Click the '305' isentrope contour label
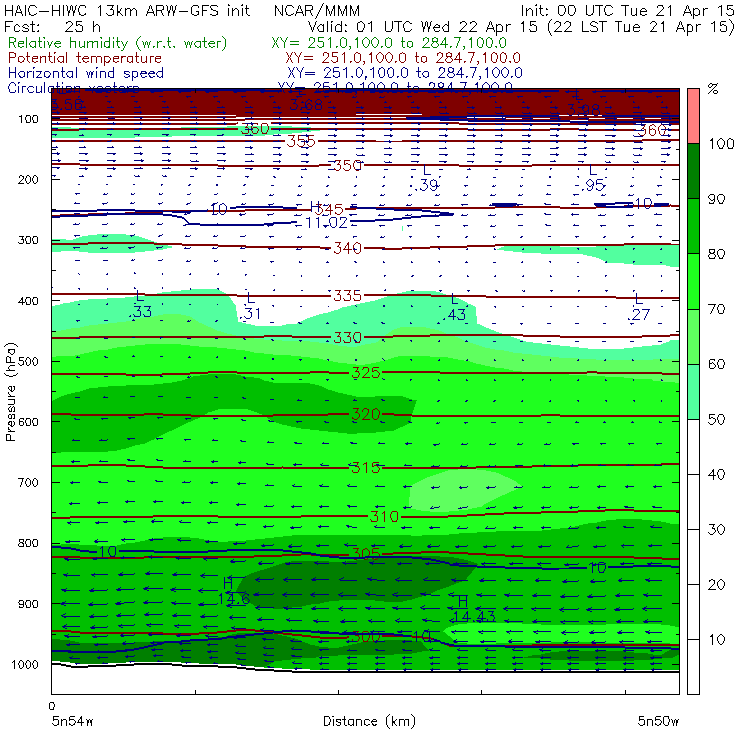 tap(366, 553)
